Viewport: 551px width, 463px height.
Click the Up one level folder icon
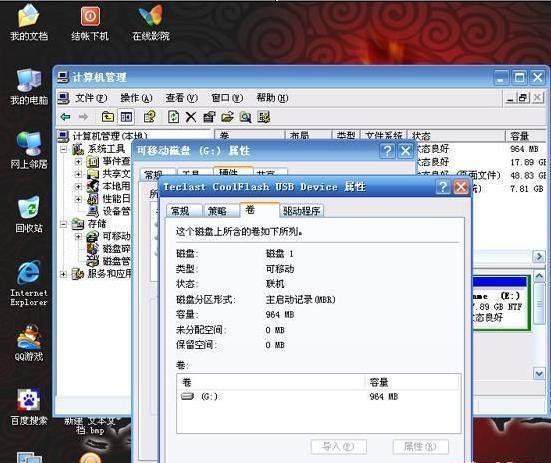[108, 117]
